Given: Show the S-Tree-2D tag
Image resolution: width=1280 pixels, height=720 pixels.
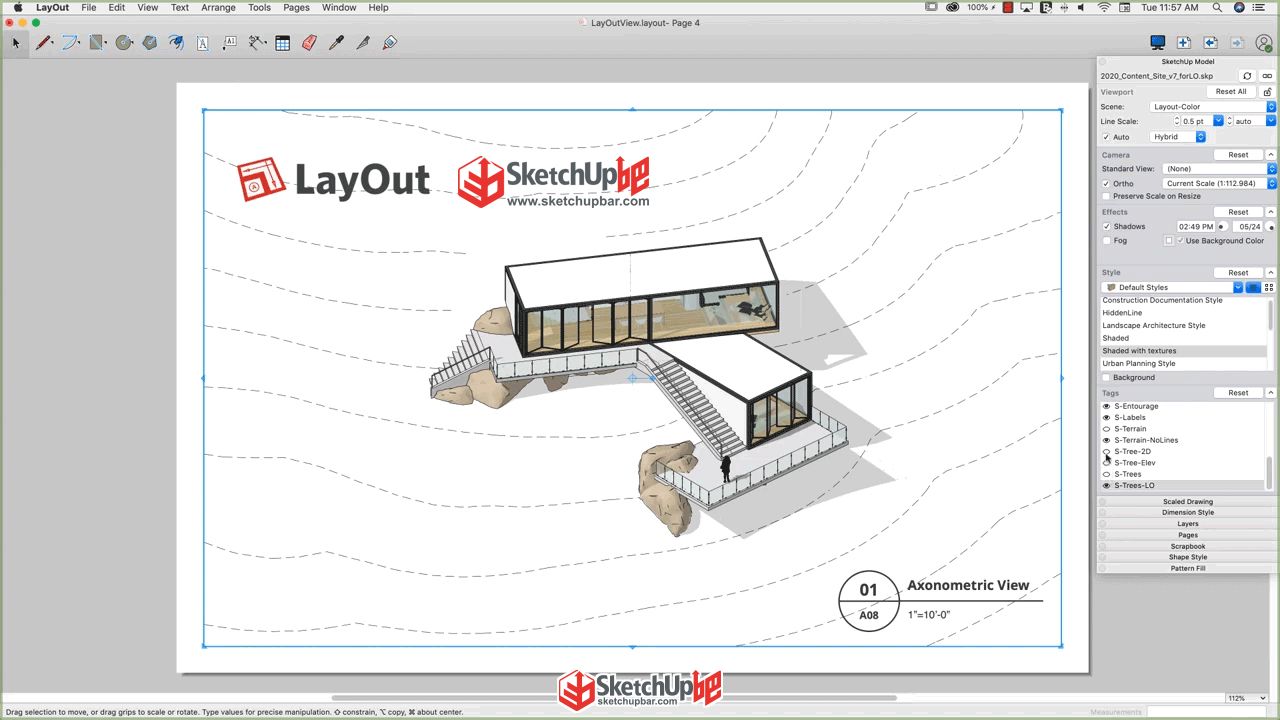Looking at the screenshot, I should tap(1106, 452).
